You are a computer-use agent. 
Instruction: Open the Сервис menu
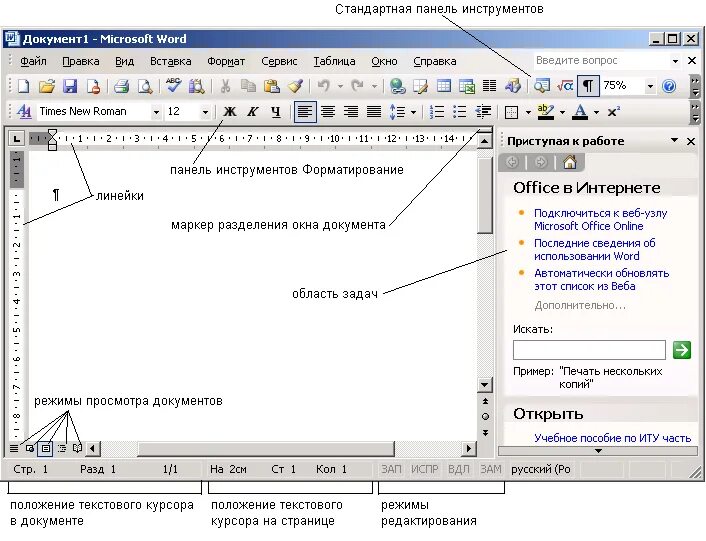(279, 61)
